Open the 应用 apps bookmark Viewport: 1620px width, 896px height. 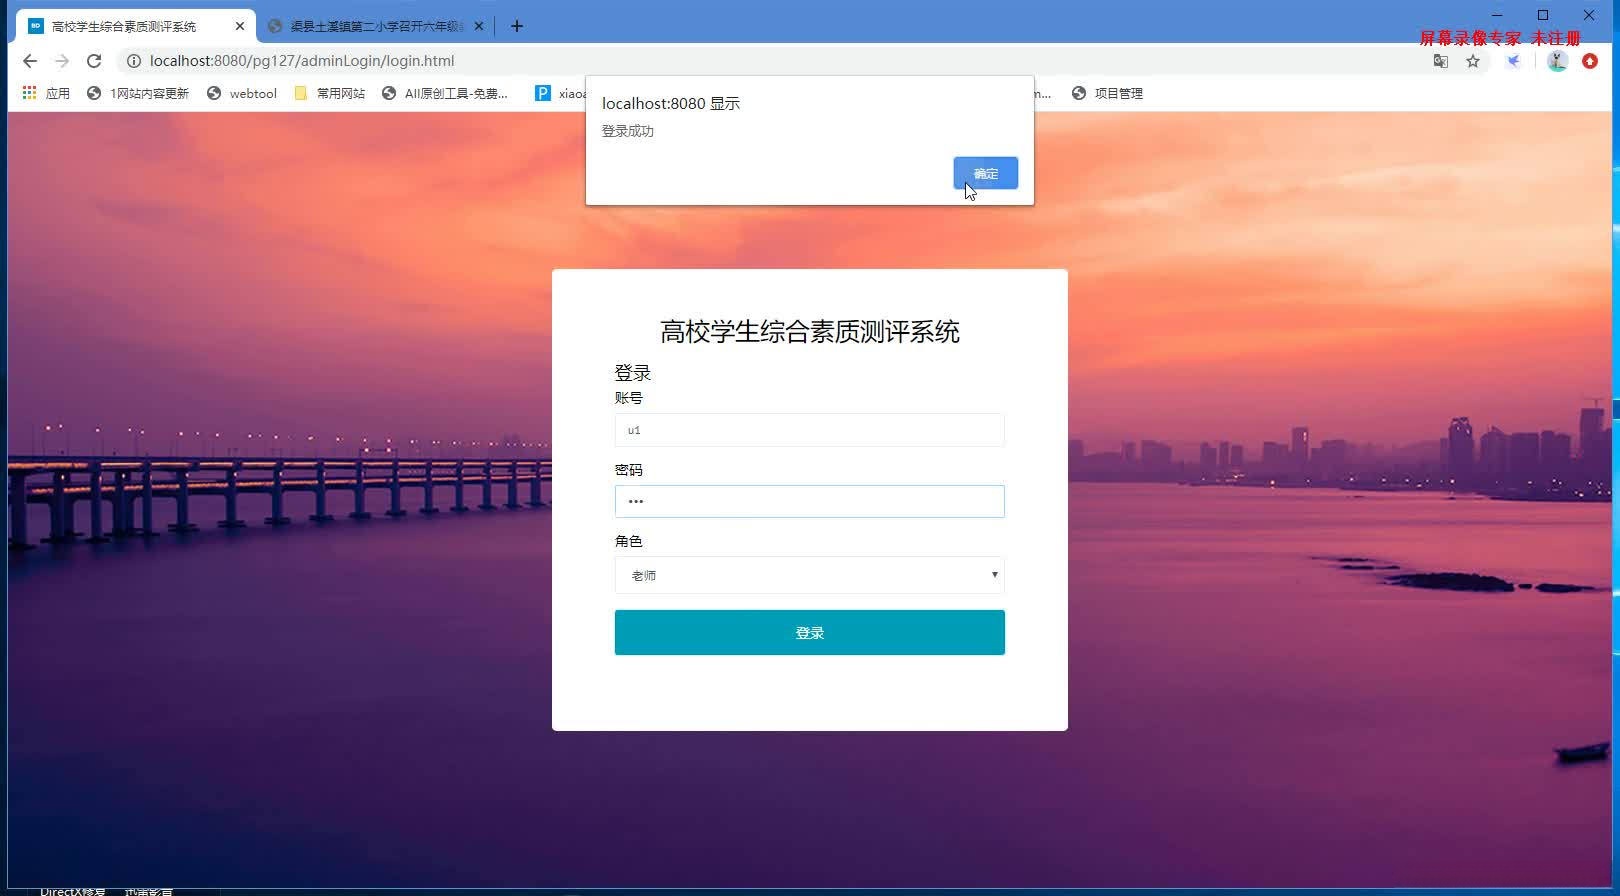46,93
